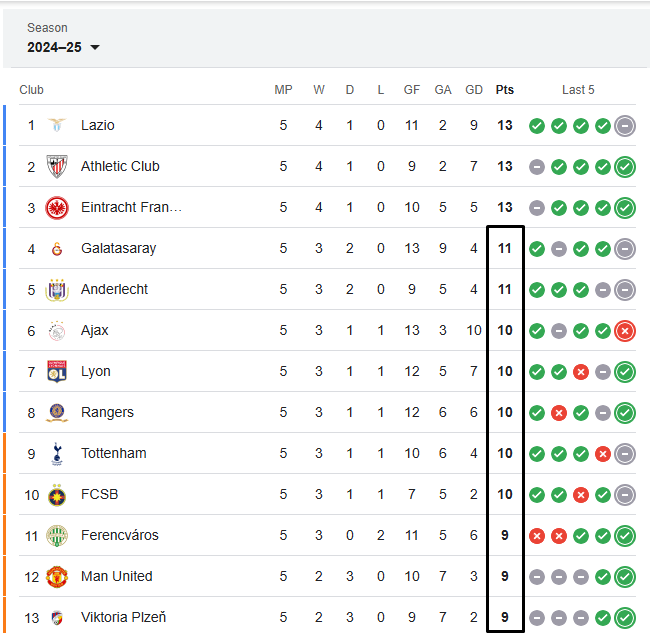Click the GD column header
The height and width of the screenshot is (633, 650).
coord(474,90)
